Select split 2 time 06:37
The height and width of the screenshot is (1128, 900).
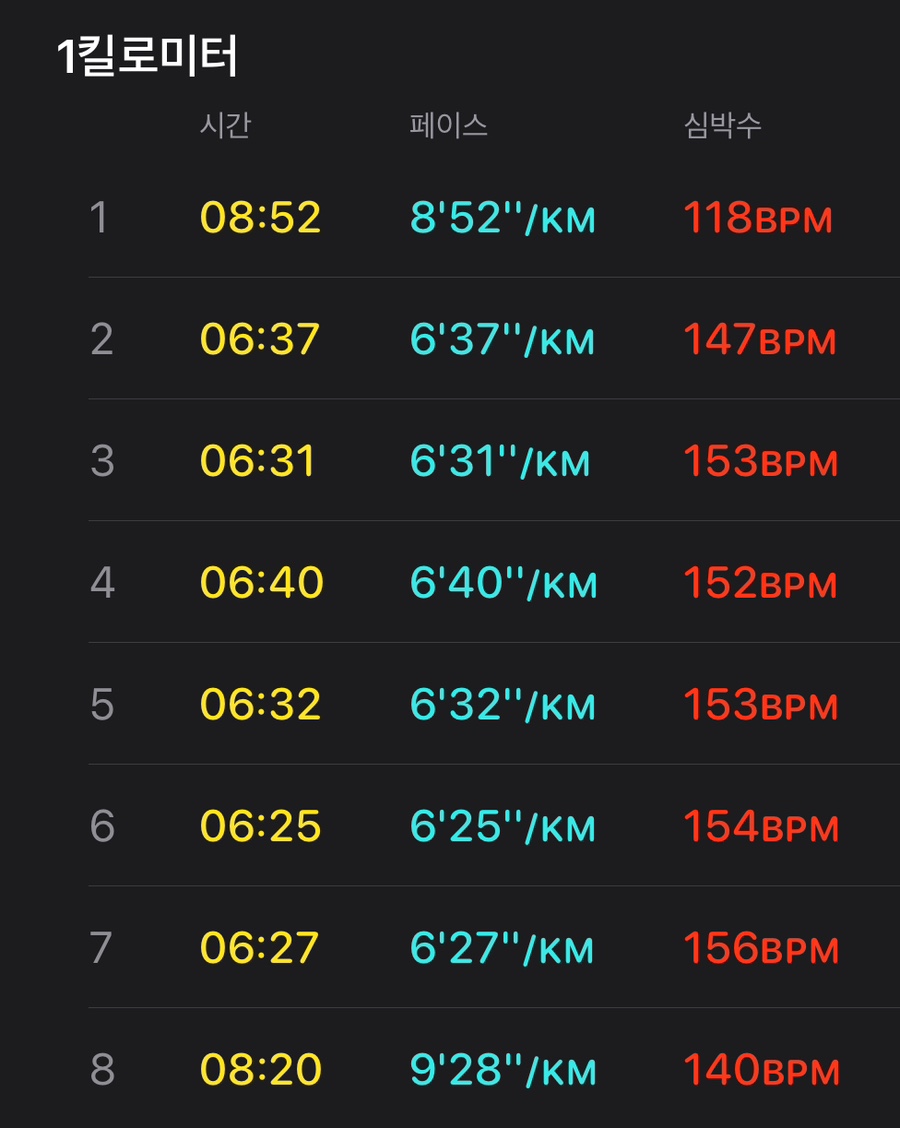pyautogui.click(x=260, y=339)
